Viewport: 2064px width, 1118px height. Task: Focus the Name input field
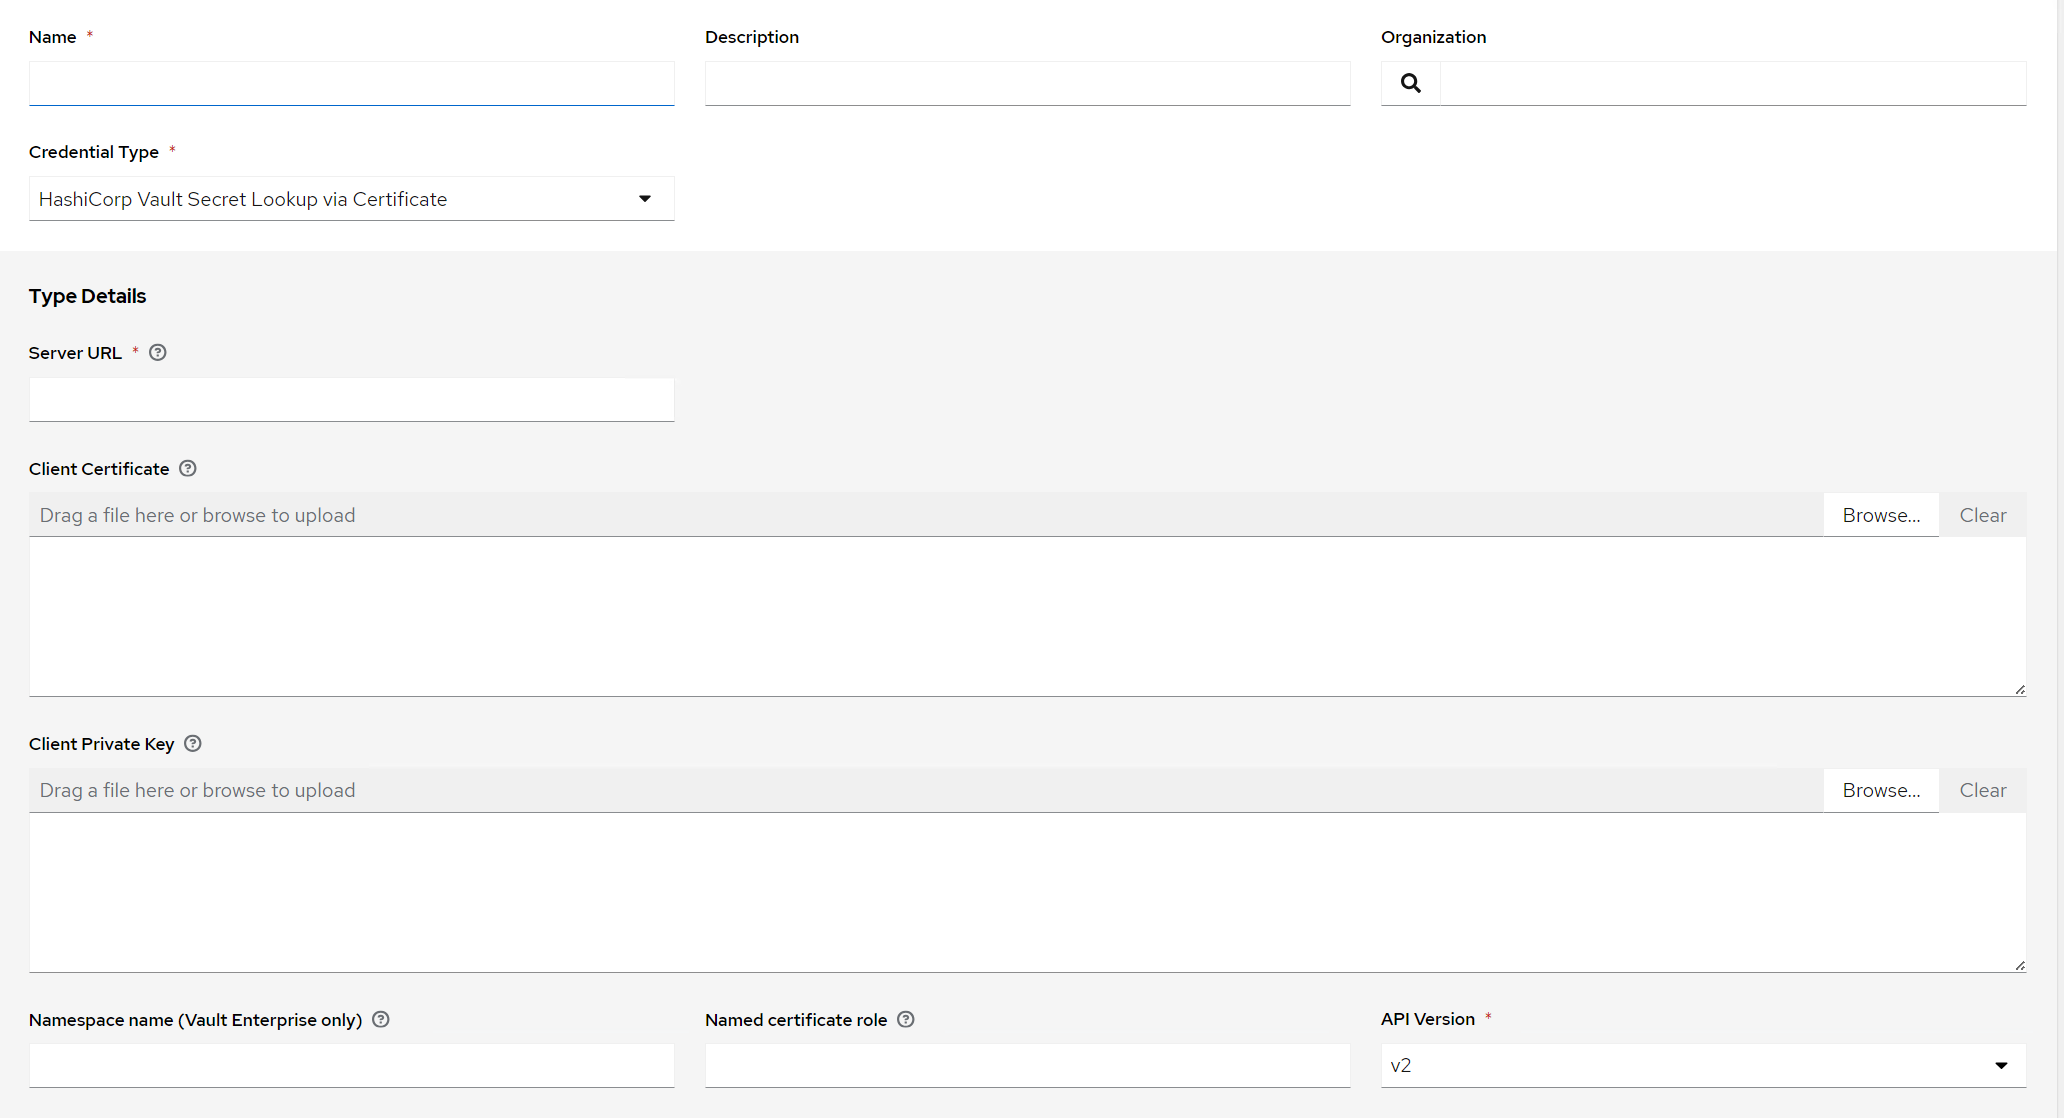pyautogui.click(x=351, y=83)
